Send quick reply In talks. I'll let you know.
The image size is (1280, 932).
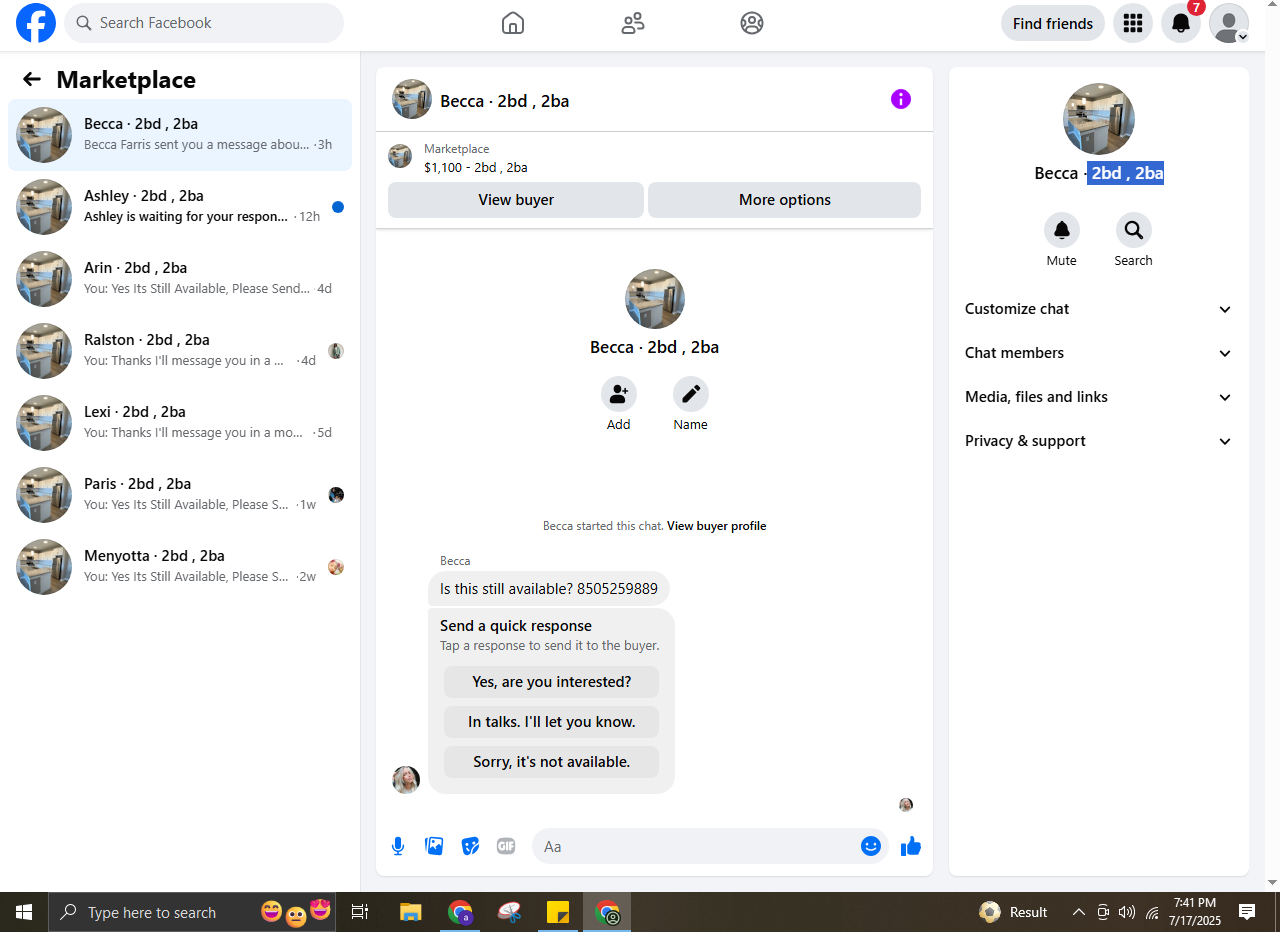pyautogui.click(x=552, y=722)
